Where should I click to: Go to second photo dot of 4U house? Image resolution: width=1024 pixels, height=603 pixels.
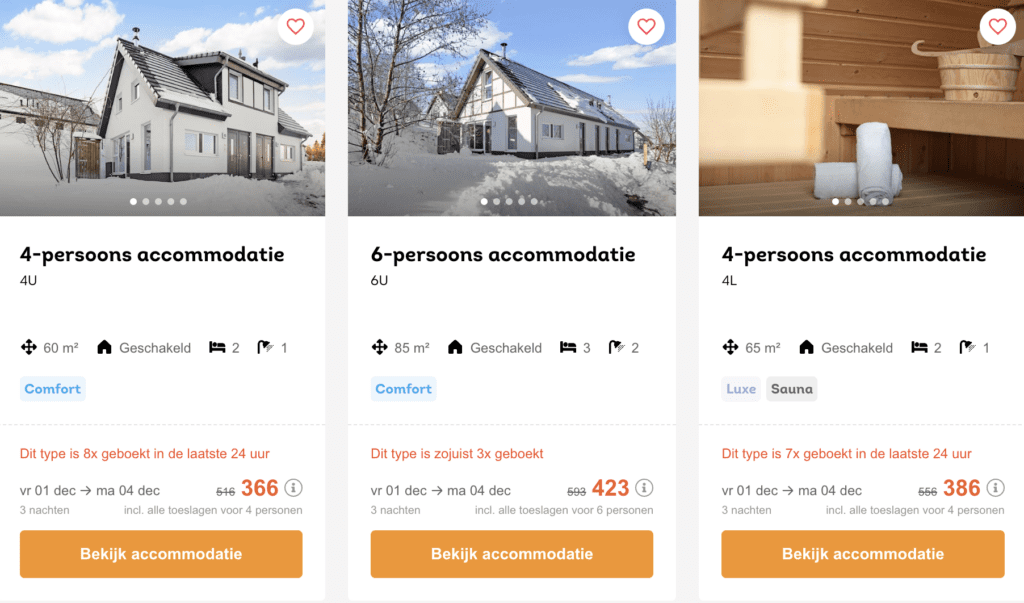tap(146, 201)
